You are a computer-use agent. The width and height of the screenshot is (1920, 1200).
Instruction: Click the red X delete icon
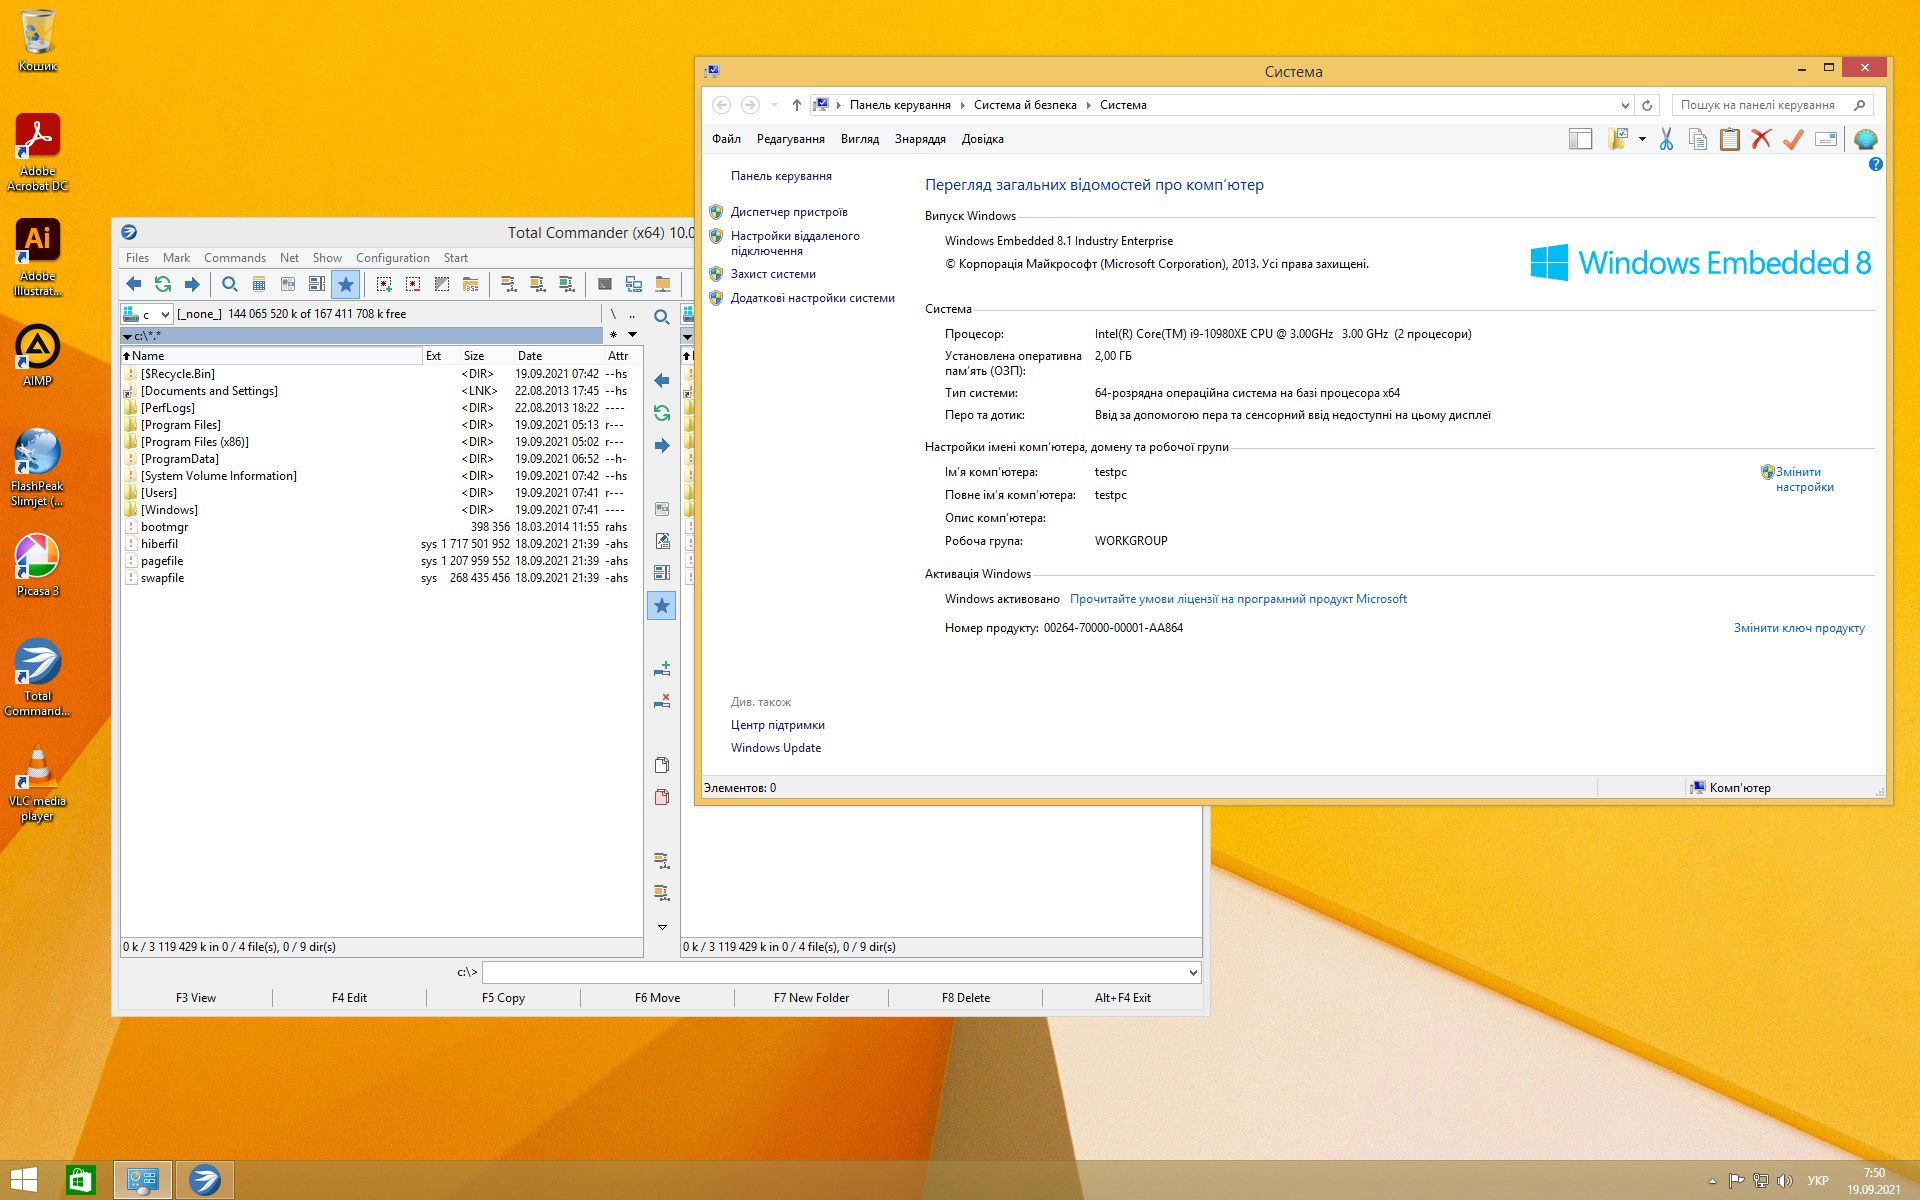(x=1761, y=139)
